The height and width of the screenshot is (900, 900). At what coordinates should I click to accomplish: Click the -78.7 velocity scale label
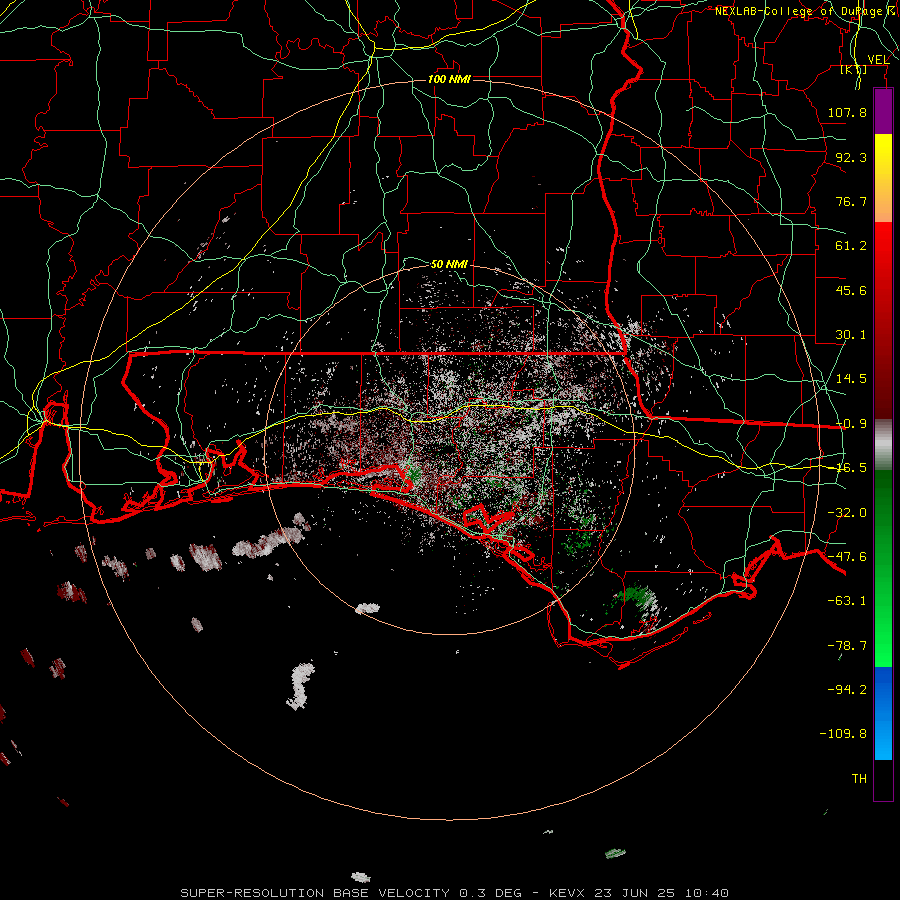[847, 646]
